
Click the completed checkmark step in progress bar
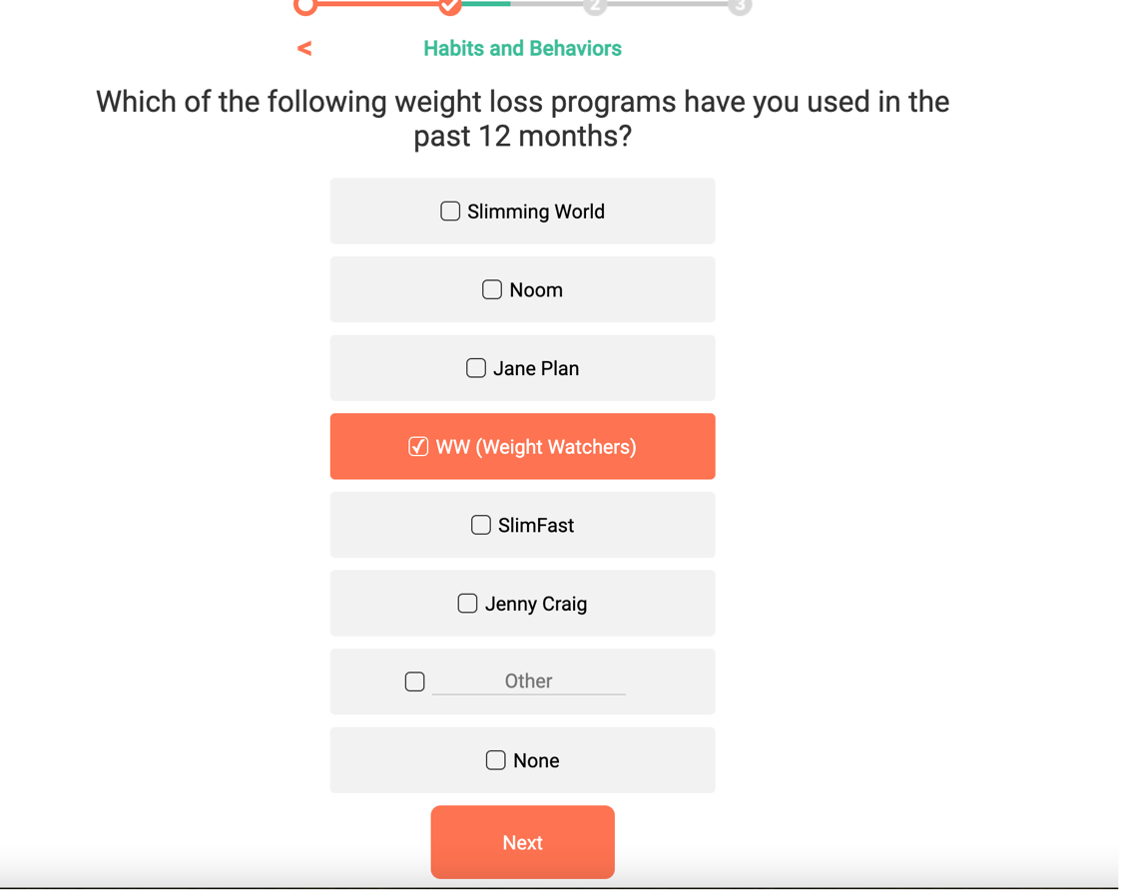[450, 6]
